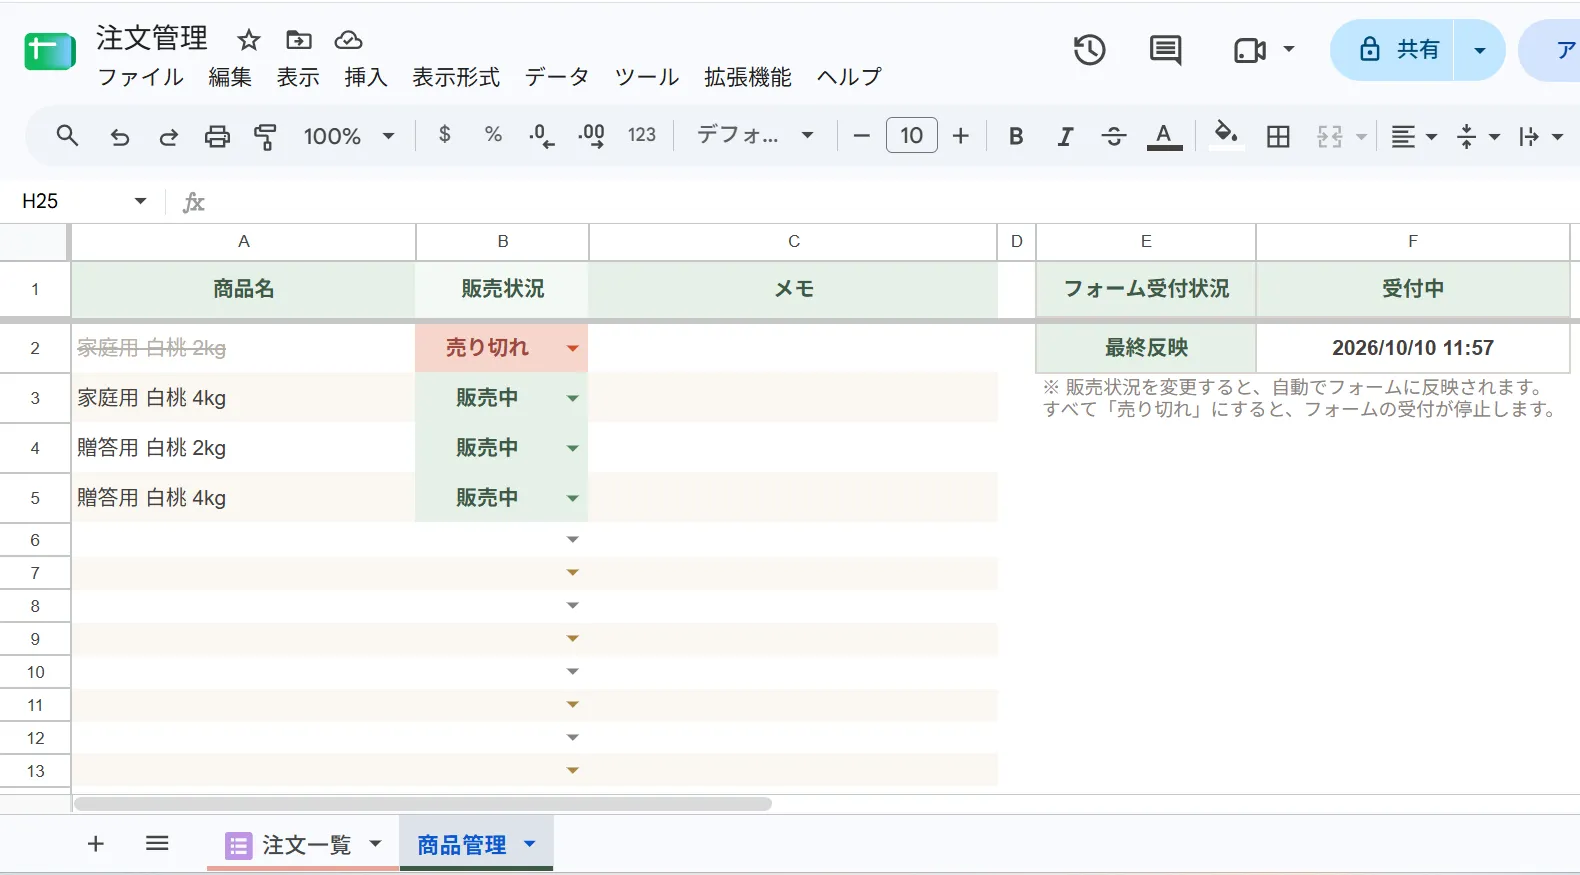Open the 拡張機能 menu
Viewport: 1580px width, 875px height.
(x=748, y=77)
